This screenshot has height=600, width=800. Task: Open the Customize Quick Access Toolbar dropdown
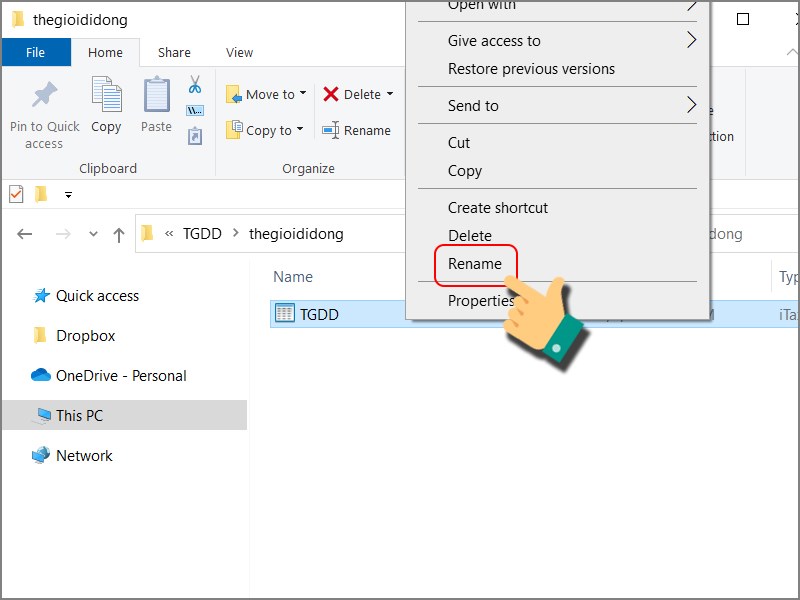click(x=68, y=195)
